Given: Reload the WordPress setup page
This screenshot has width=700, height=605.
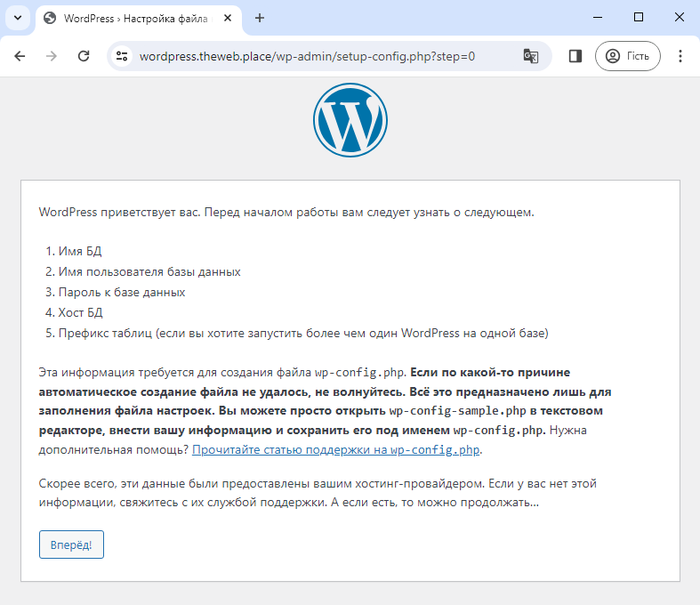Looking at the screenshot, I should 83,56.
